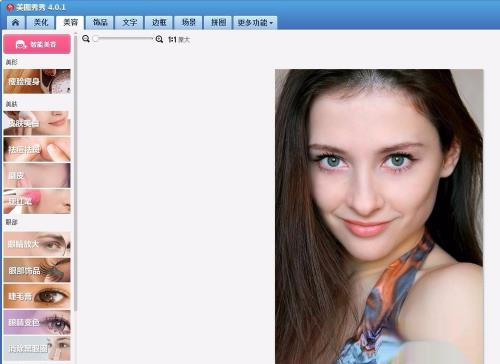This screenshot has width=500, height=364.
Task: Open the Home tab icon
Action: (15, 23)
